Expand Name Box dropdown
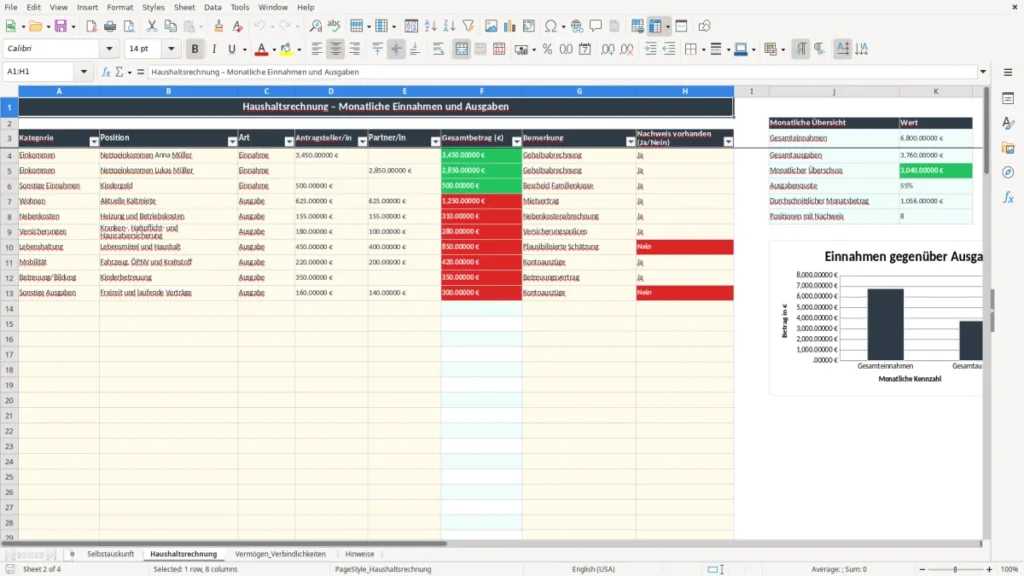1024x576 pixels. (84, 72)
